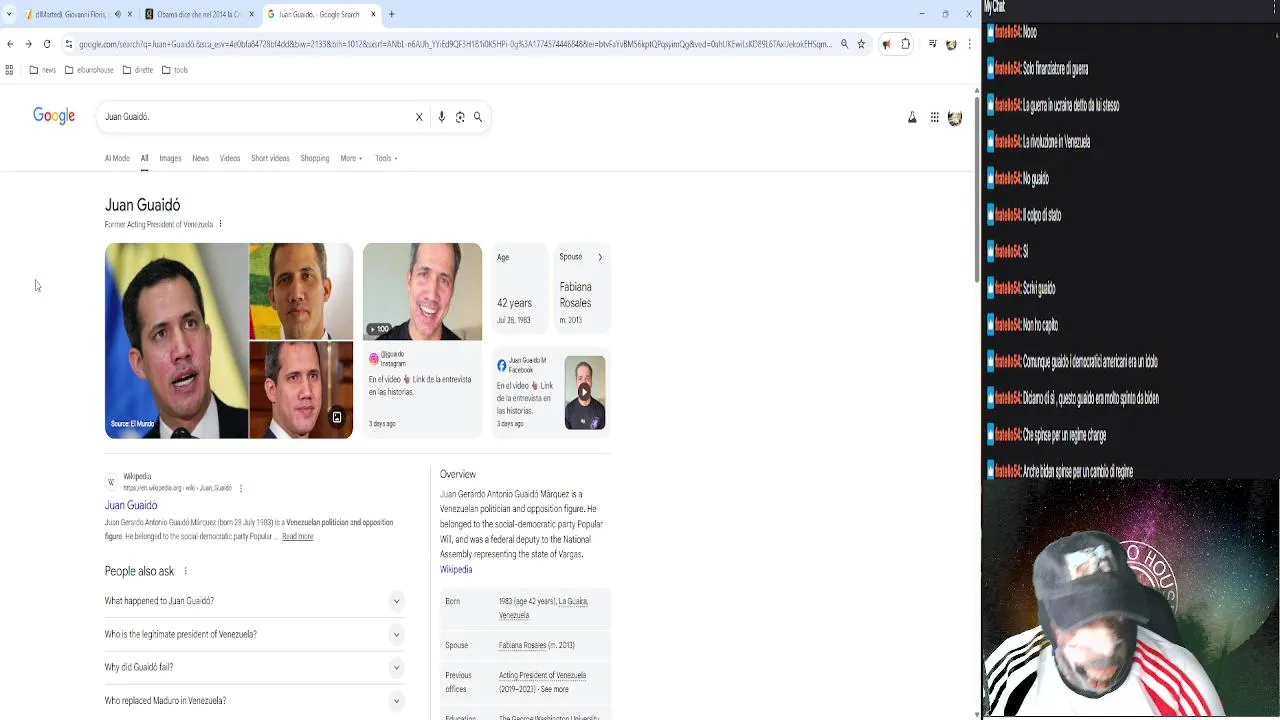1280x720 pixels.
Task: Click the magnifier search button
Action: [478, 117]
